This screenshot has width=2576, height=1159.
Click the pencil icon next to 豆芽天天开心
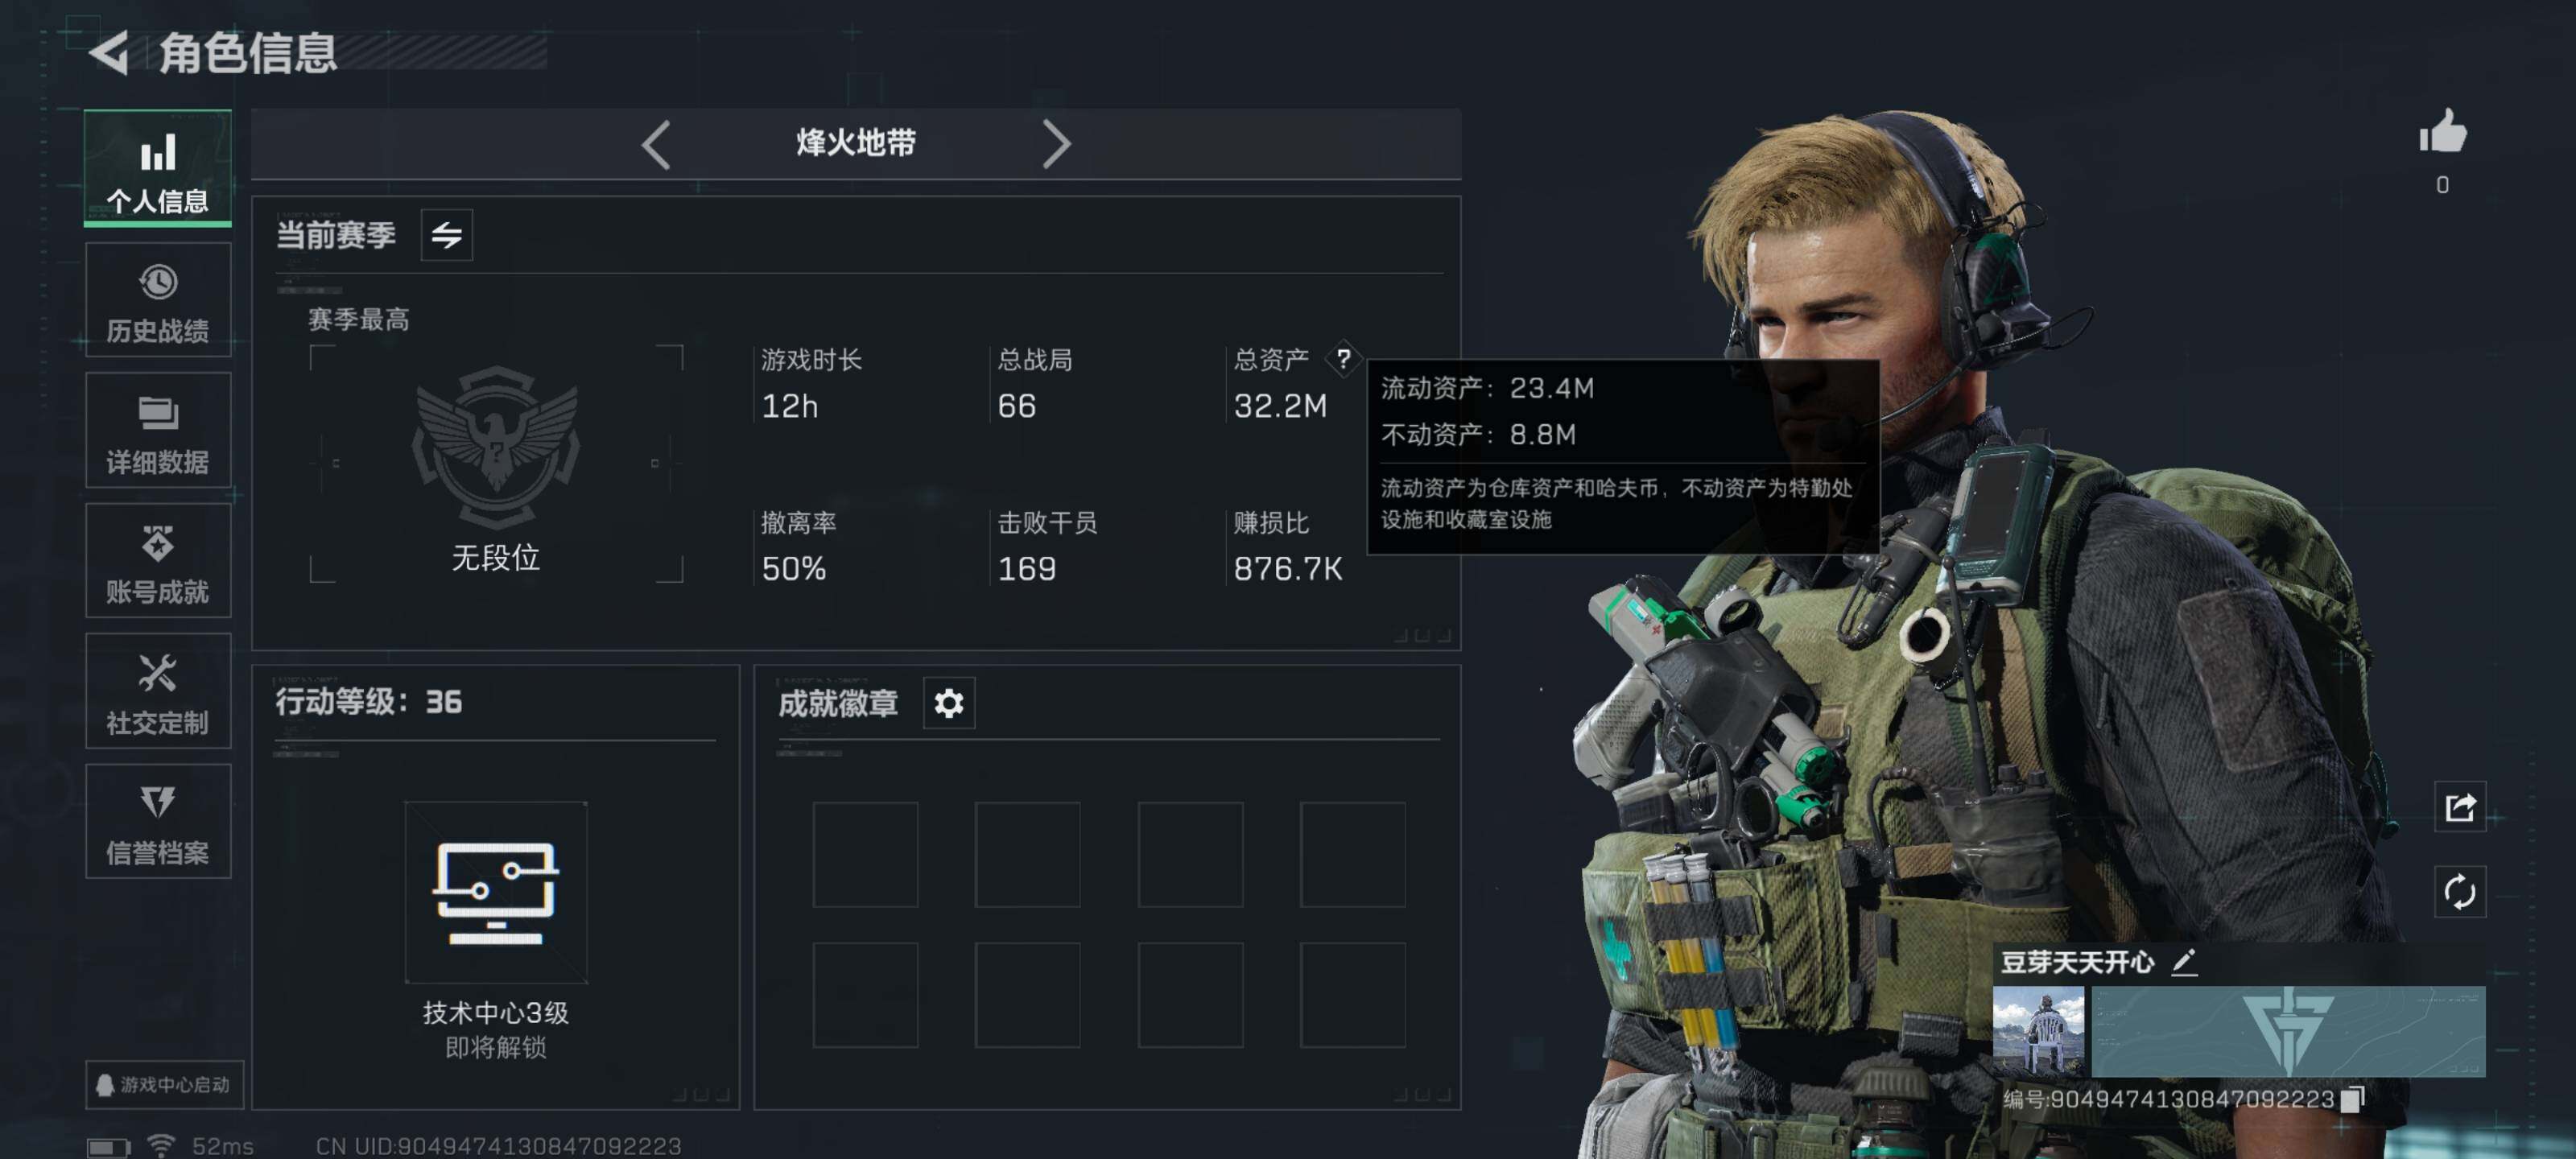(2184, 962)
